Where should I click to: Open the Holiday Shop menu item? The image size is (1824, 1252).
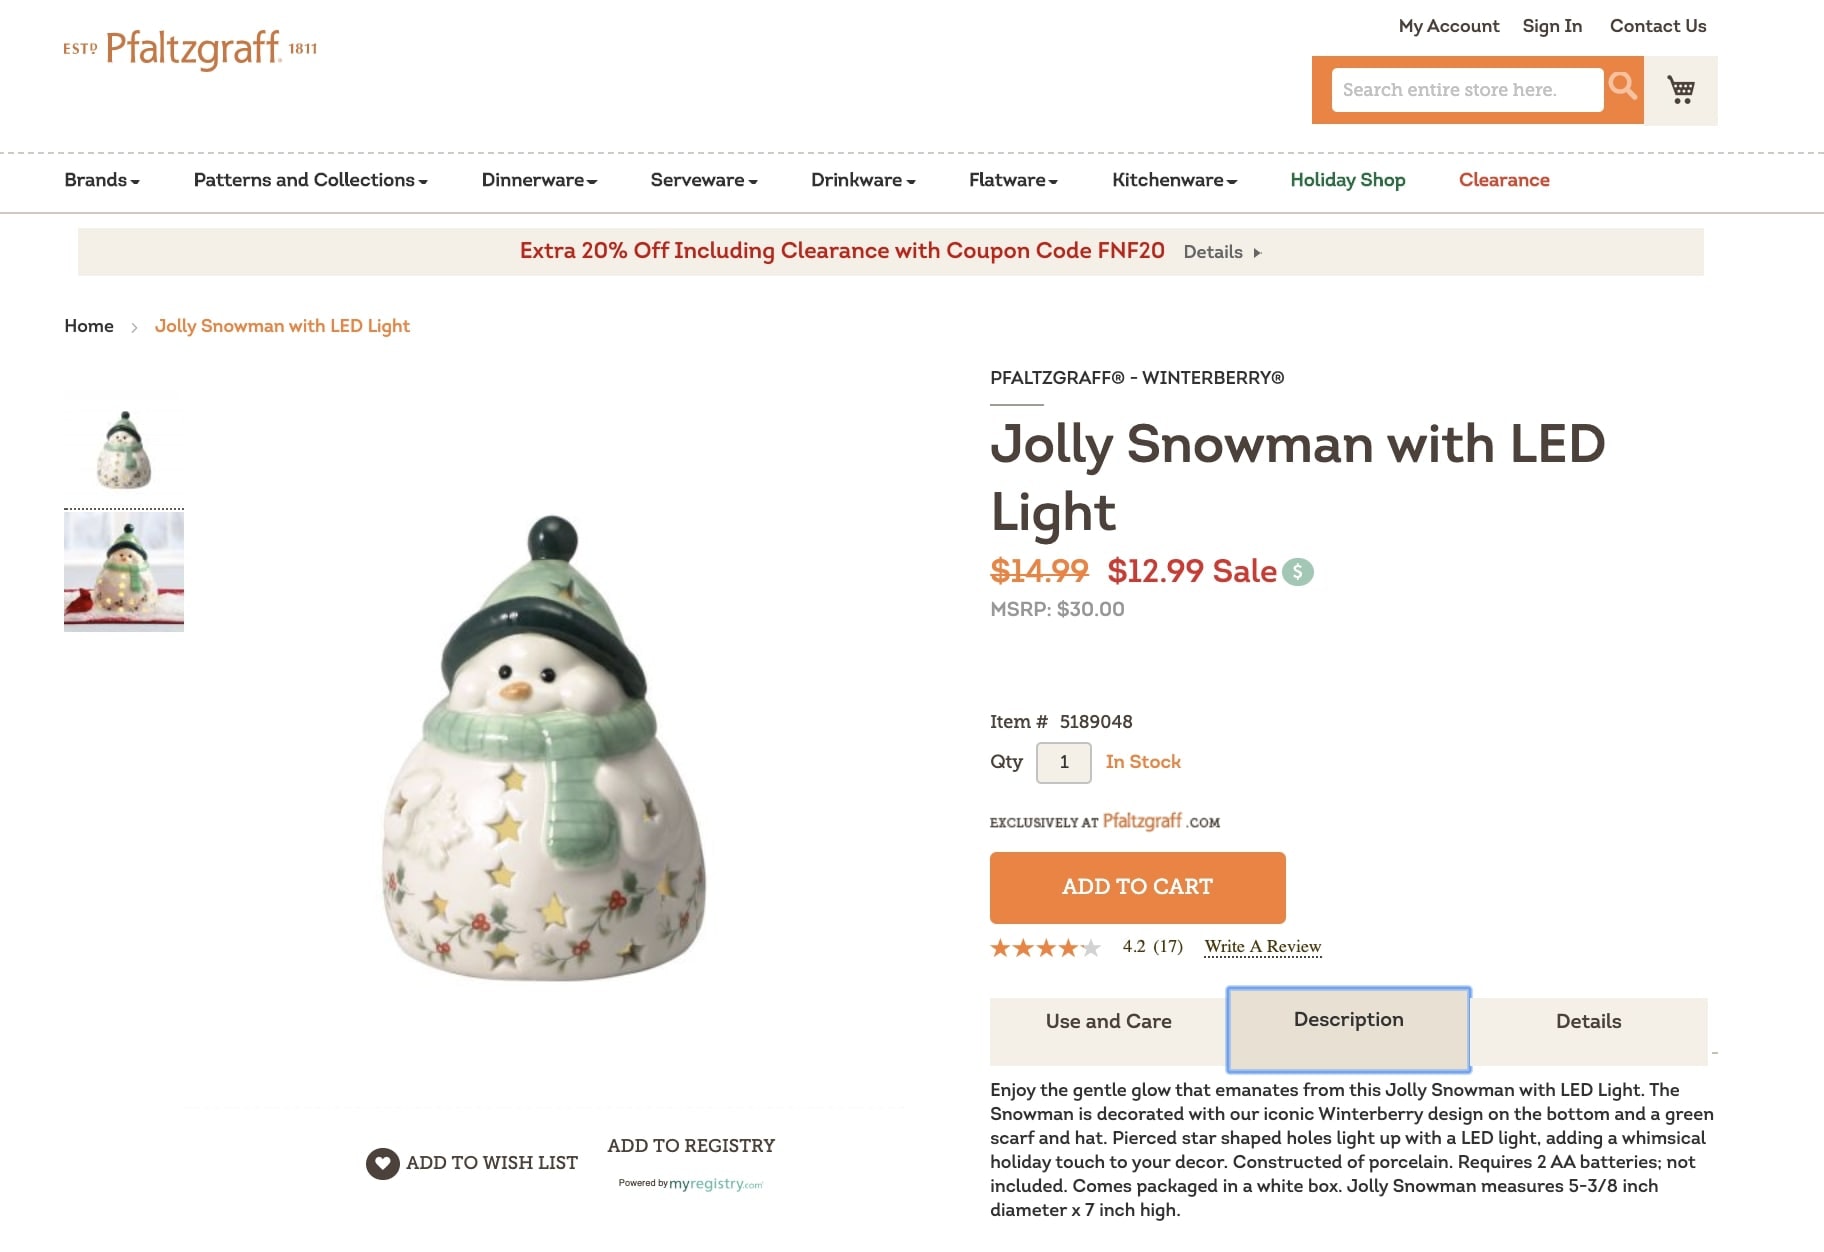point(1347,180)
